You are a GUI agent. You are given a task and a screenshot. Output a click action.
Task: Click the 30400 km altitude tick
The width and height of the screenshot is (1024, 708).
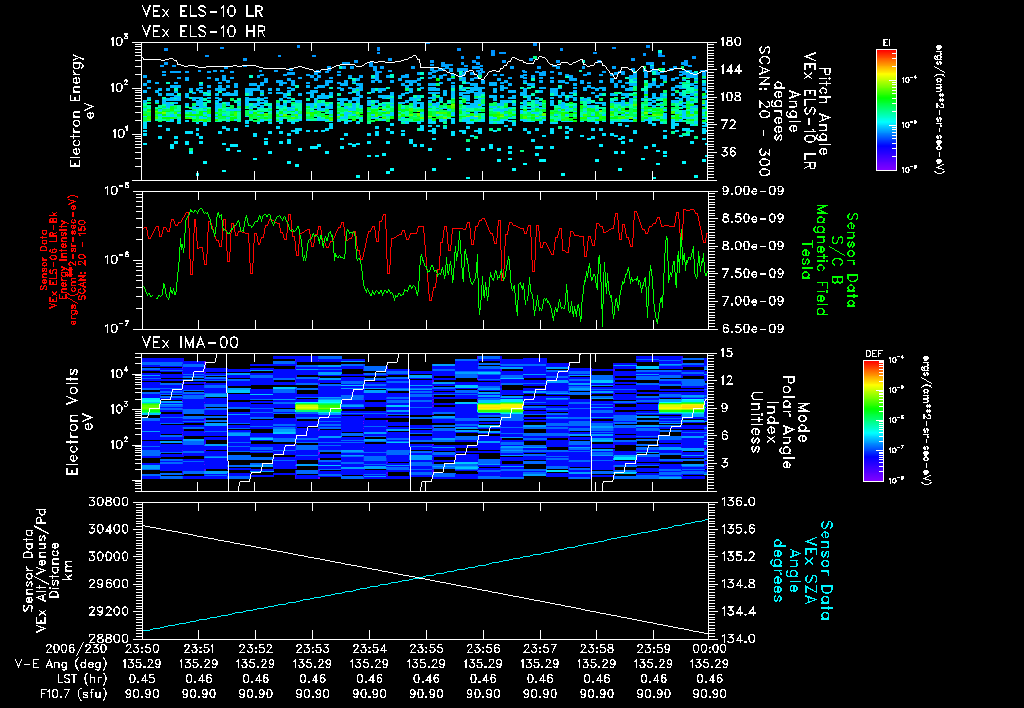pyautogui.click(x=107, y=529)
